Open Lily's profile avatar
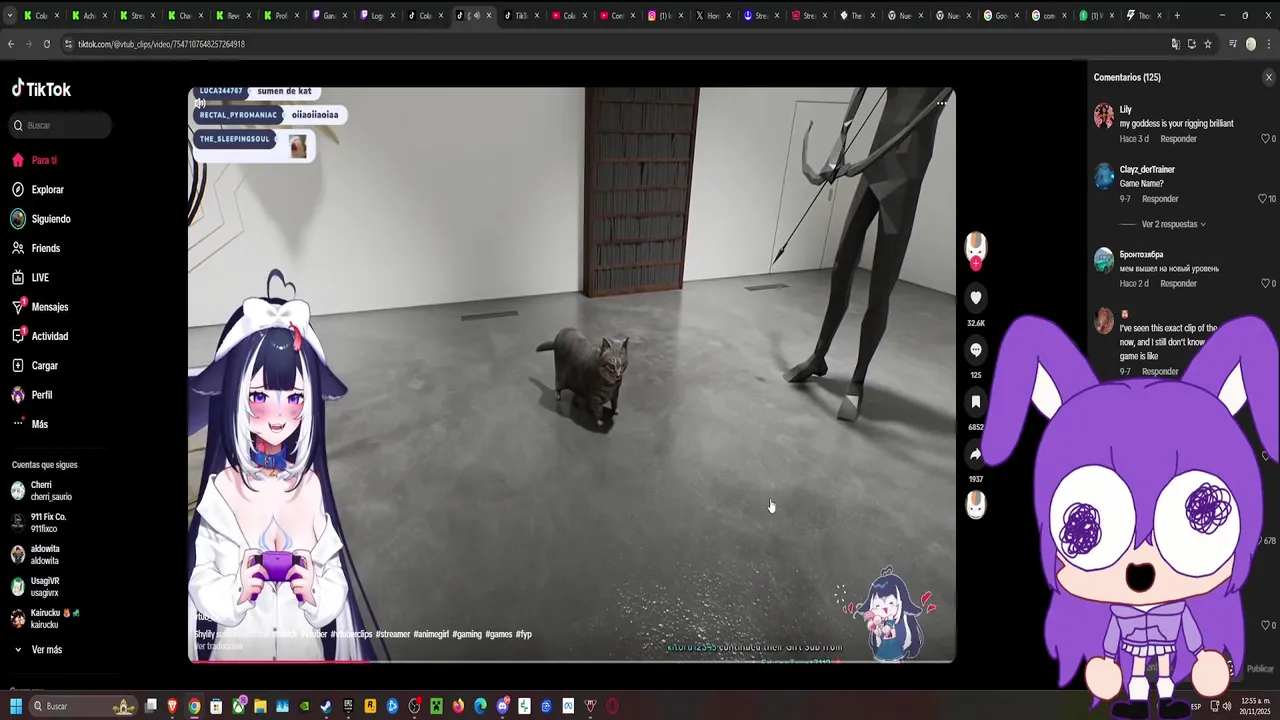The image size is (1280, 720). pos(1104,116)
